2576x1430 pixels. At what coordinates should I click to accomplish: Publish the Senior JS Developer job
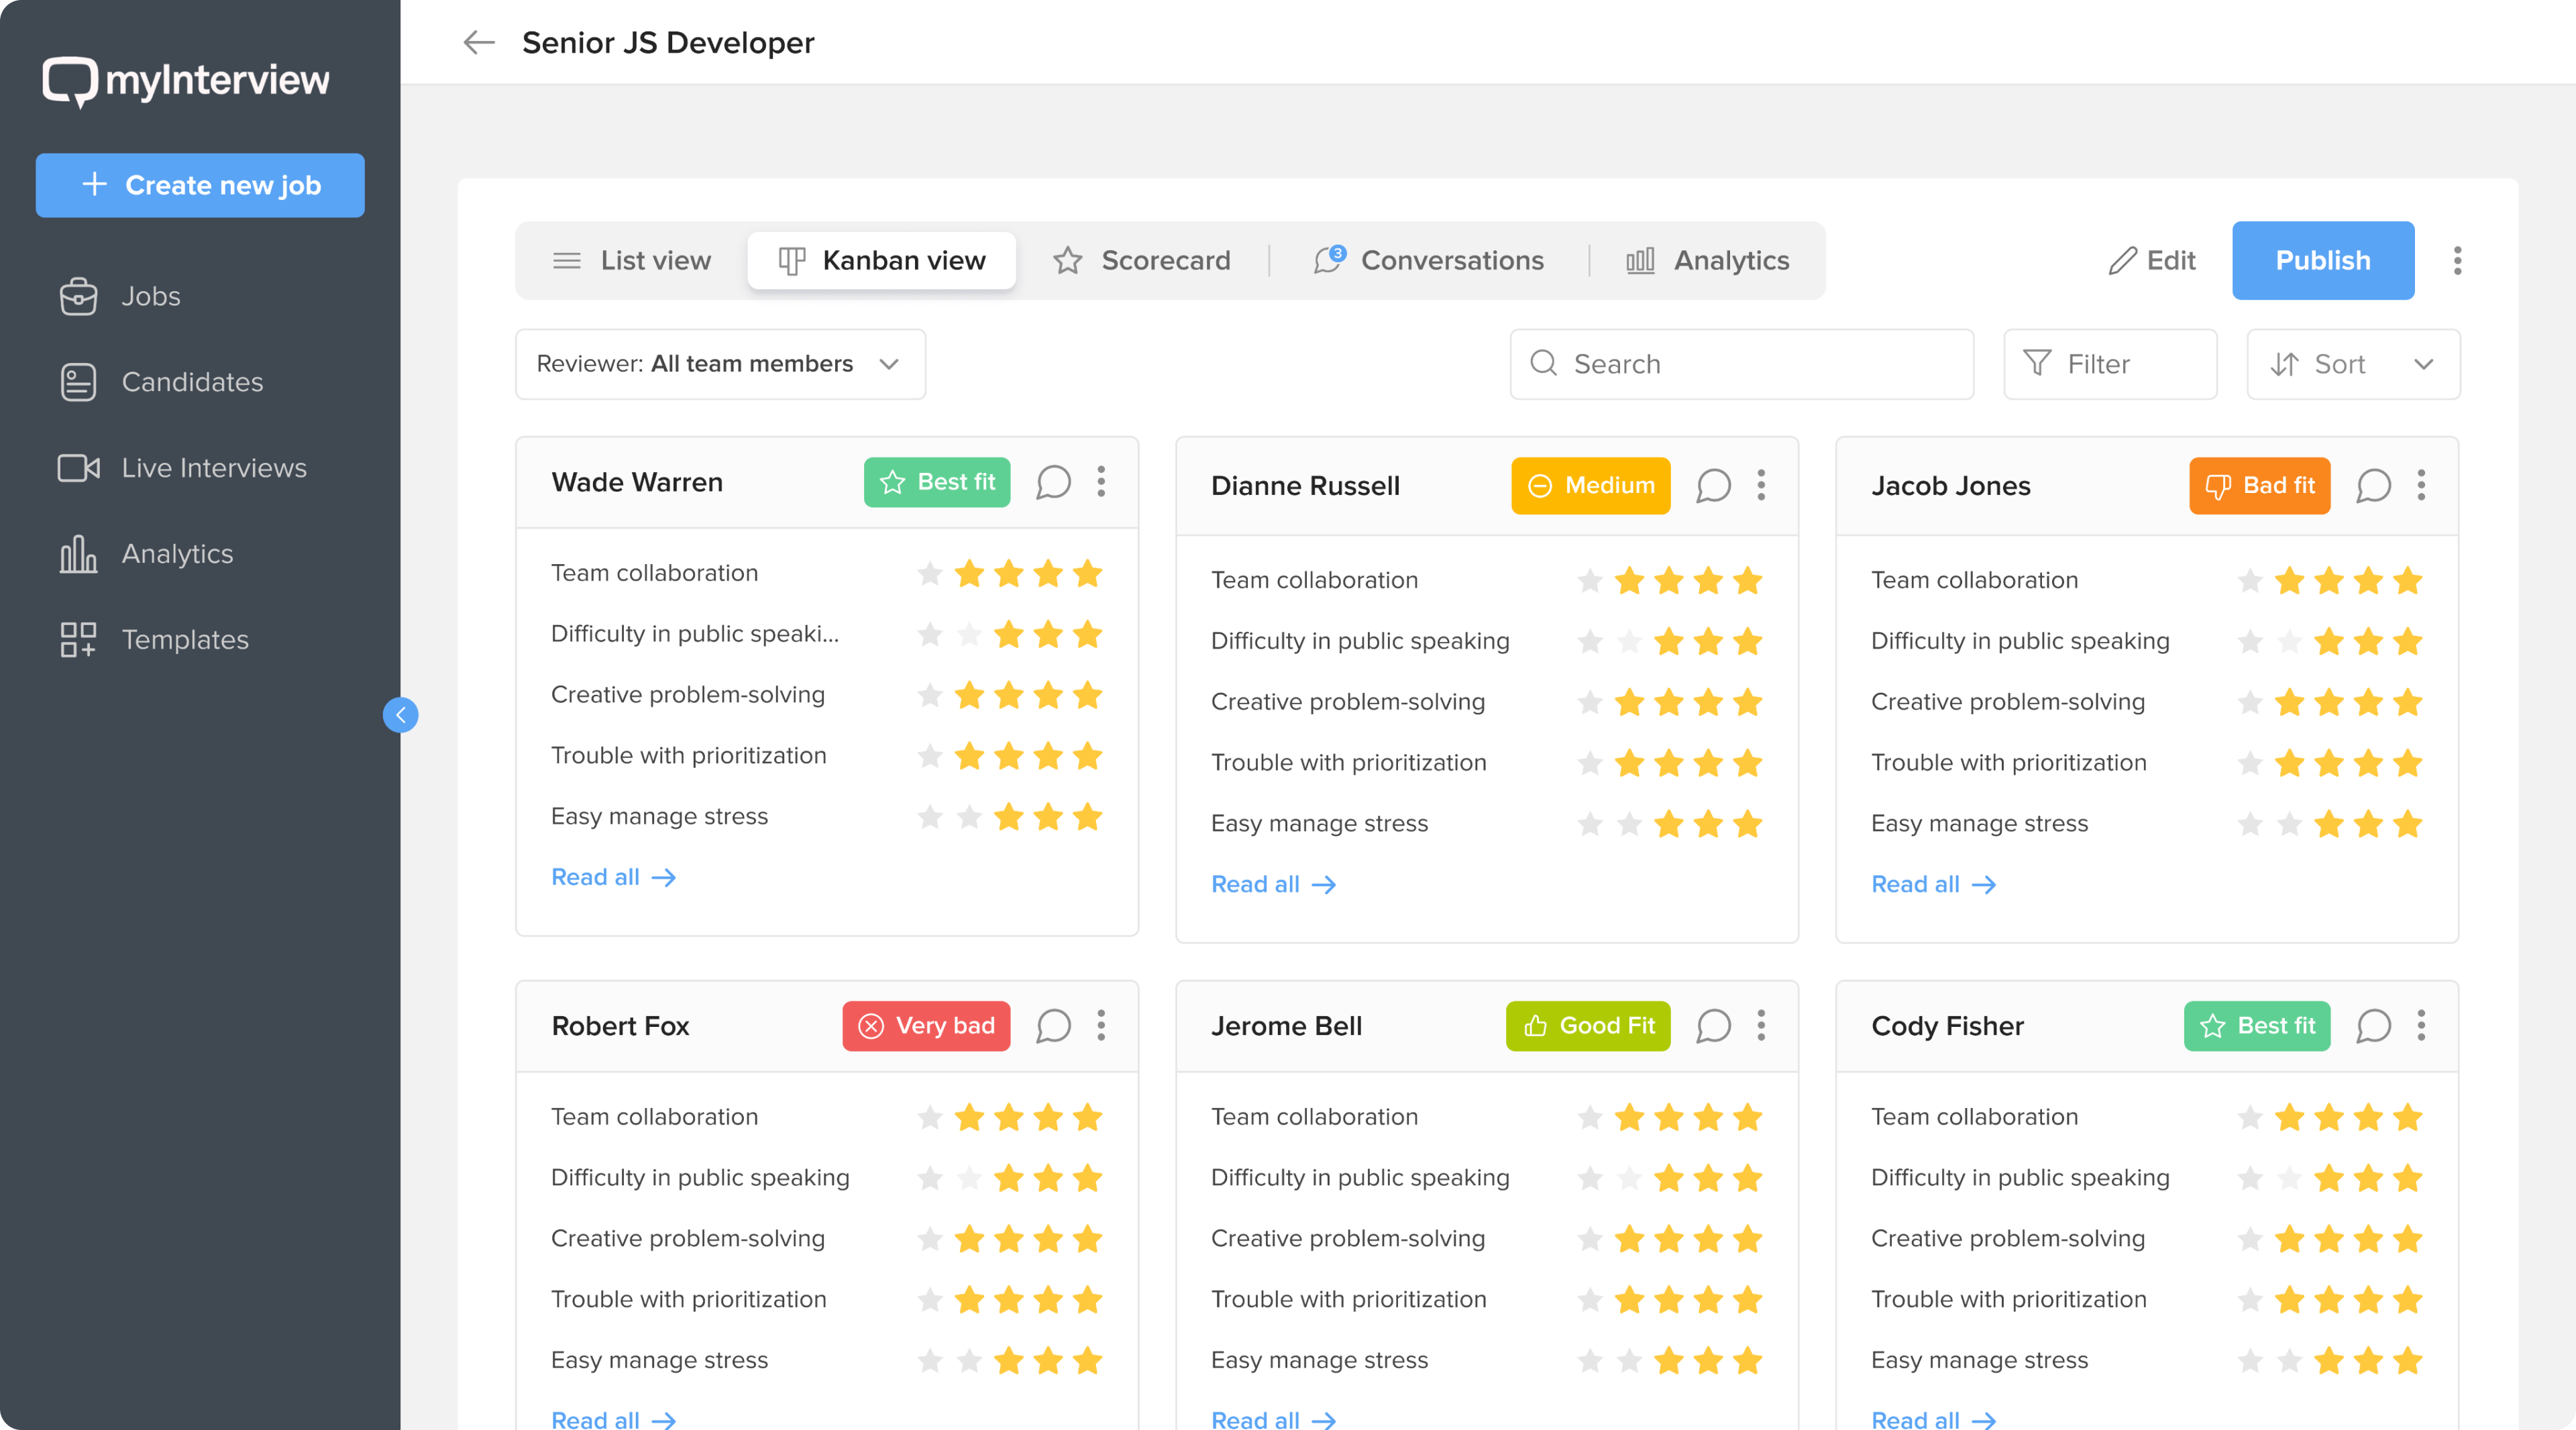2322,260
